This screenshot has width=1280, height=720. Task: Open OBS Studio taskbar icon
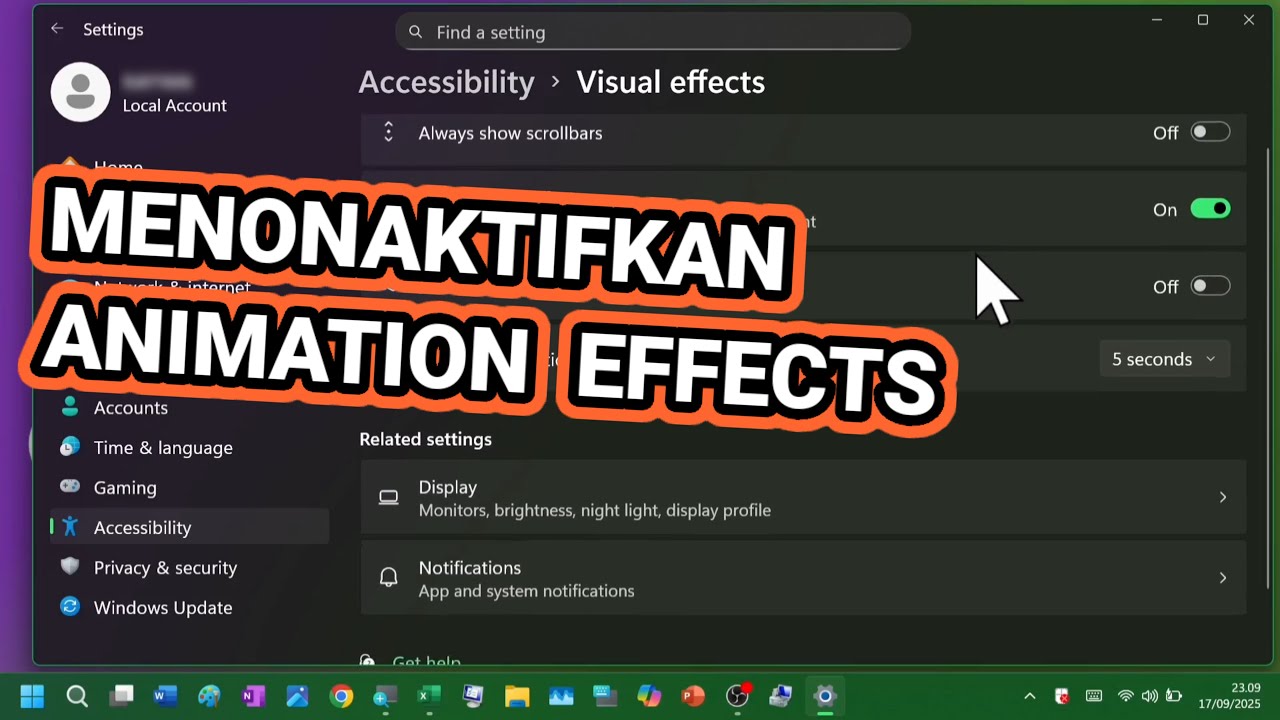click(738, 696)
